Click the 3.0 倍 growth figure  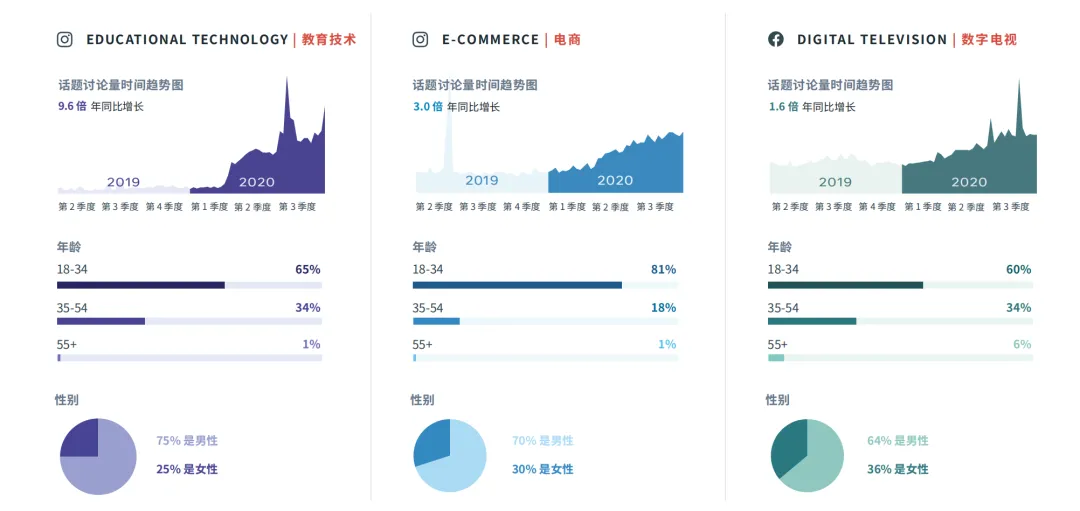click(x=427, y=107)
